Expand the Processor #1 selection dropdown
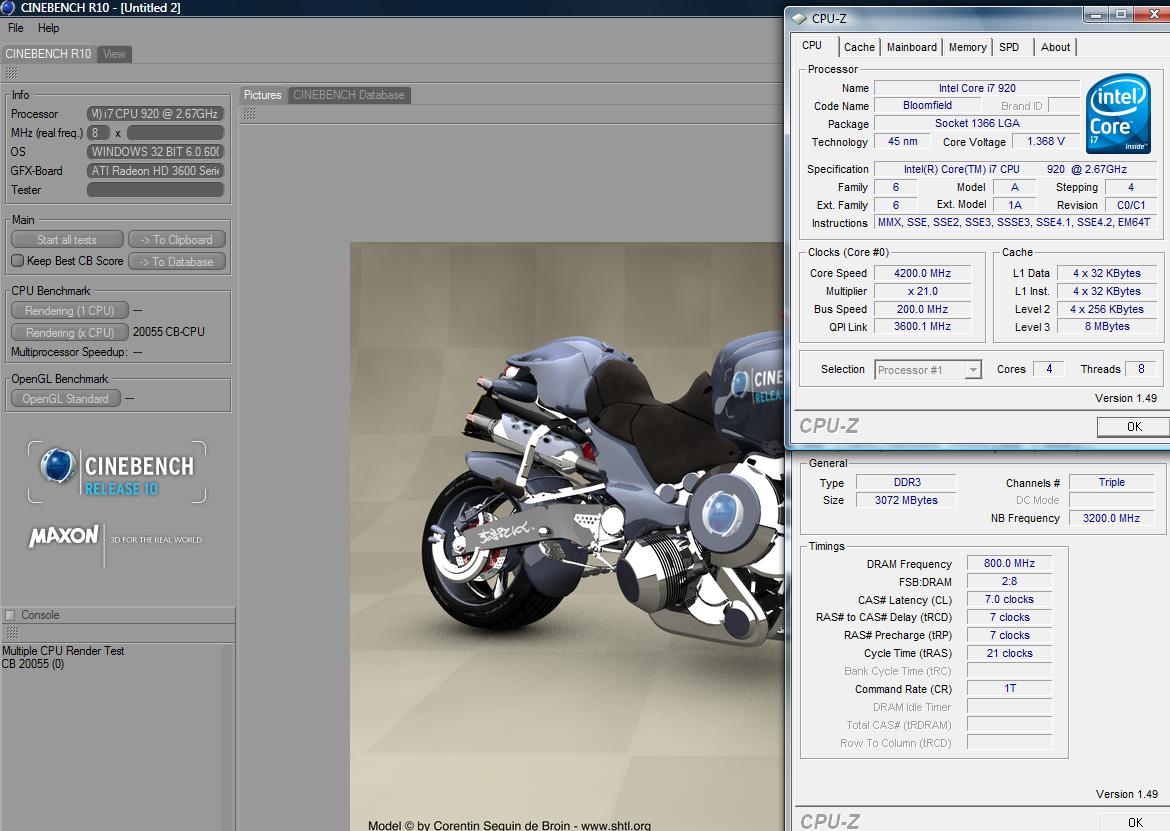This screenshot has height=831, width=1170. click(x=972, y=370)
